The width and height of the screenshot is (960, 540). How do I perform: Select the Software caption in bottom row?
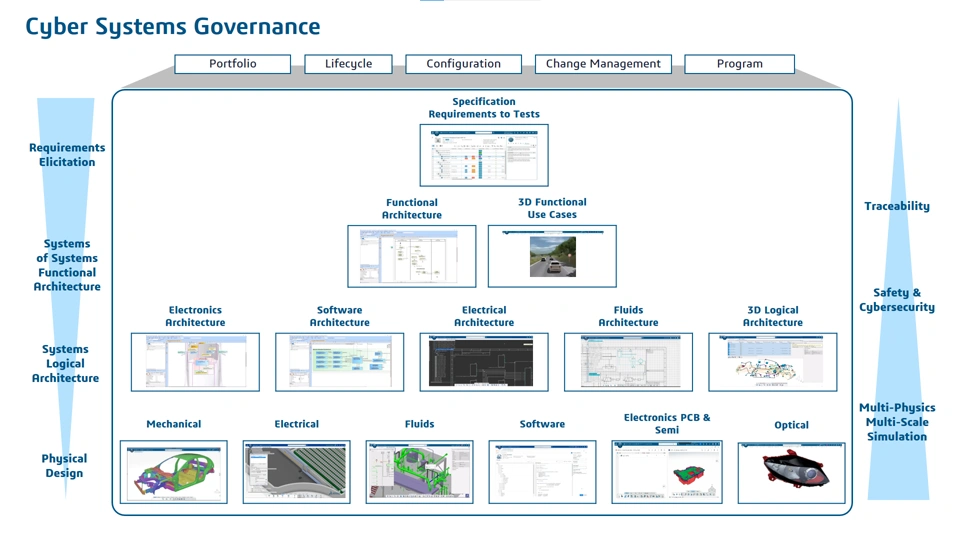pos(542,424)
